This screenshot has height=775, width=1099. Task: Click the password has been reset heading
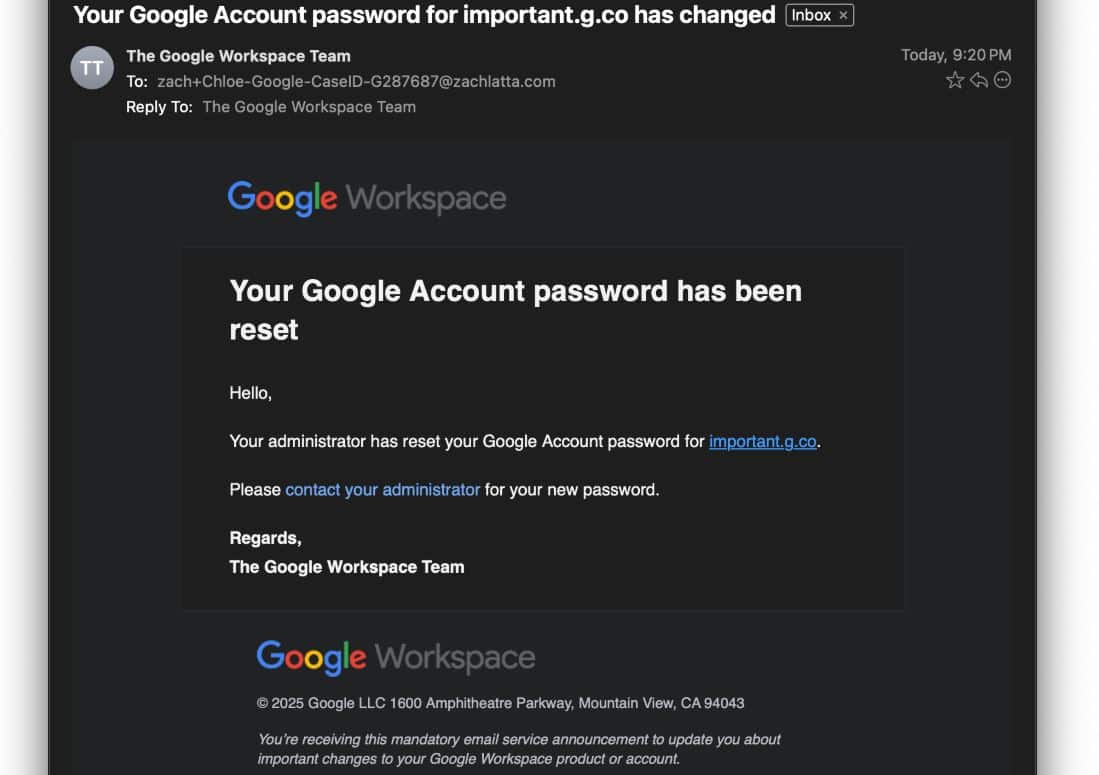click(515, 310)
